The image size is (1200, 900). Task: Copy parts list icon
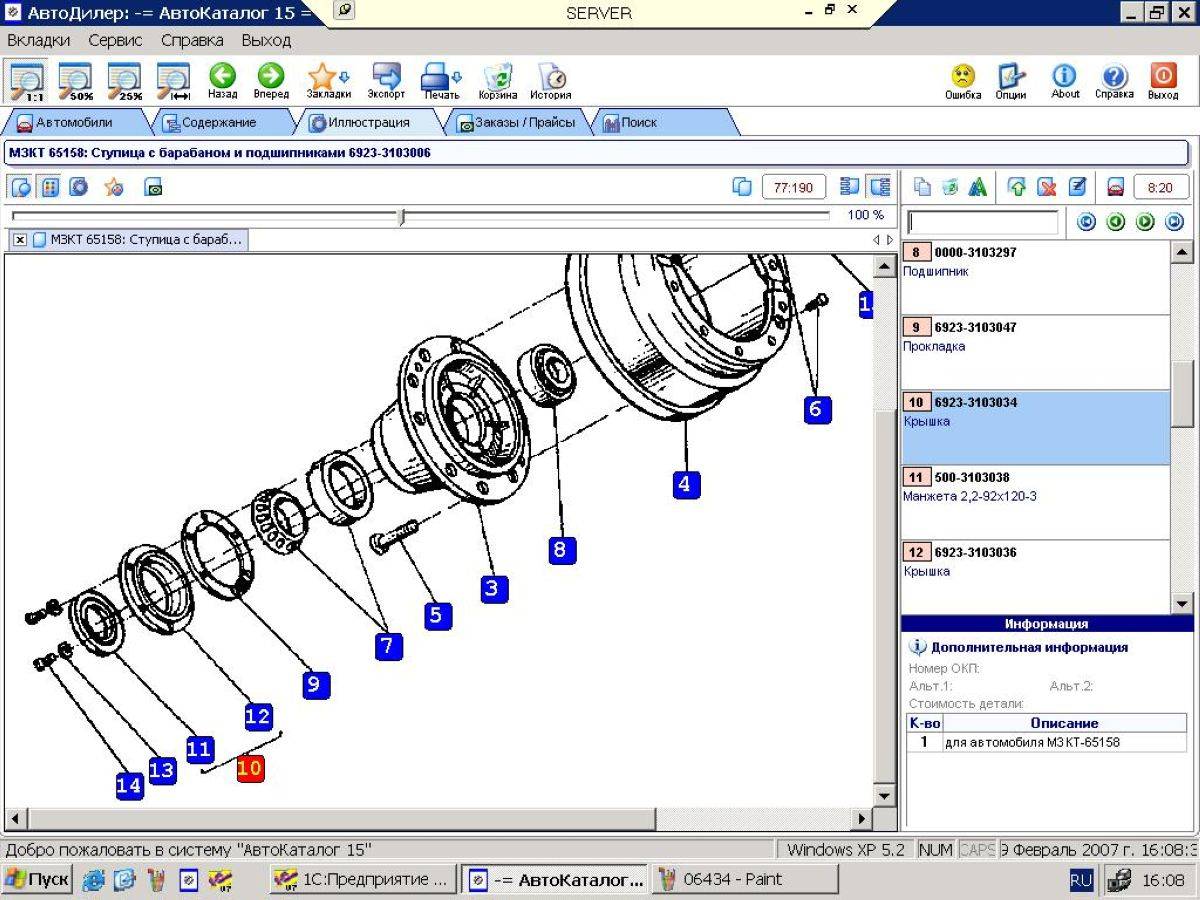pos(923,187)
